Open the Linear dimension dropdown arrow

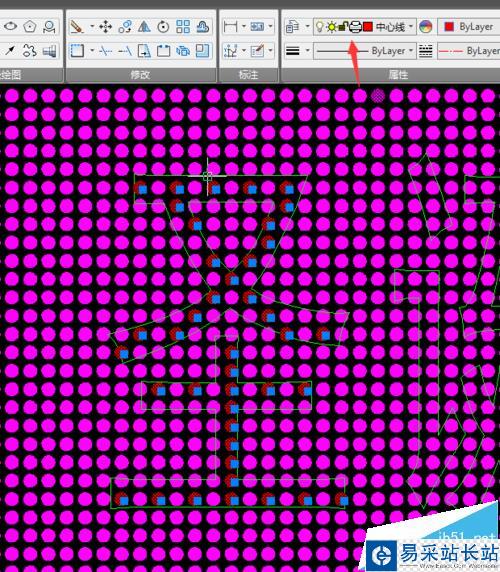244,26
